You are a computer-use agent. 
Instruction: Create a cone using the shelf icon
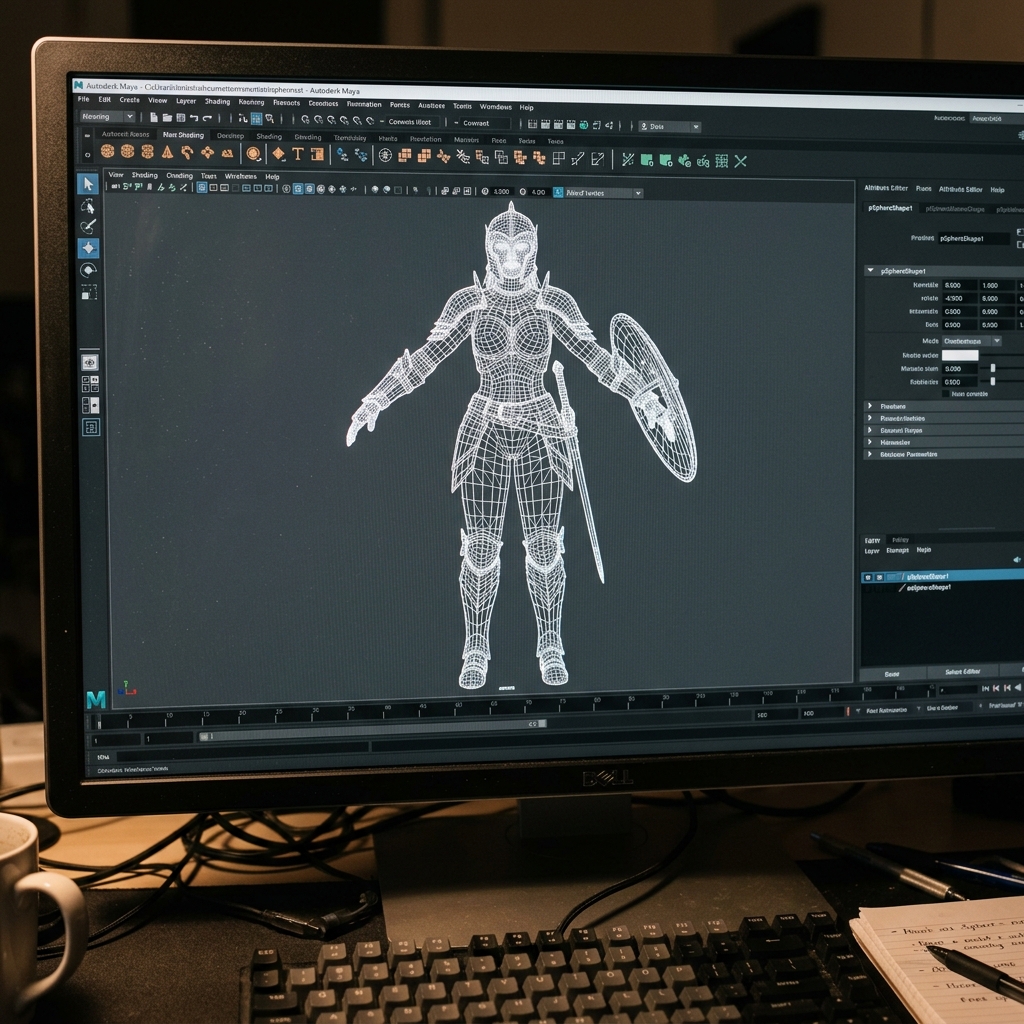click(167, 152)
